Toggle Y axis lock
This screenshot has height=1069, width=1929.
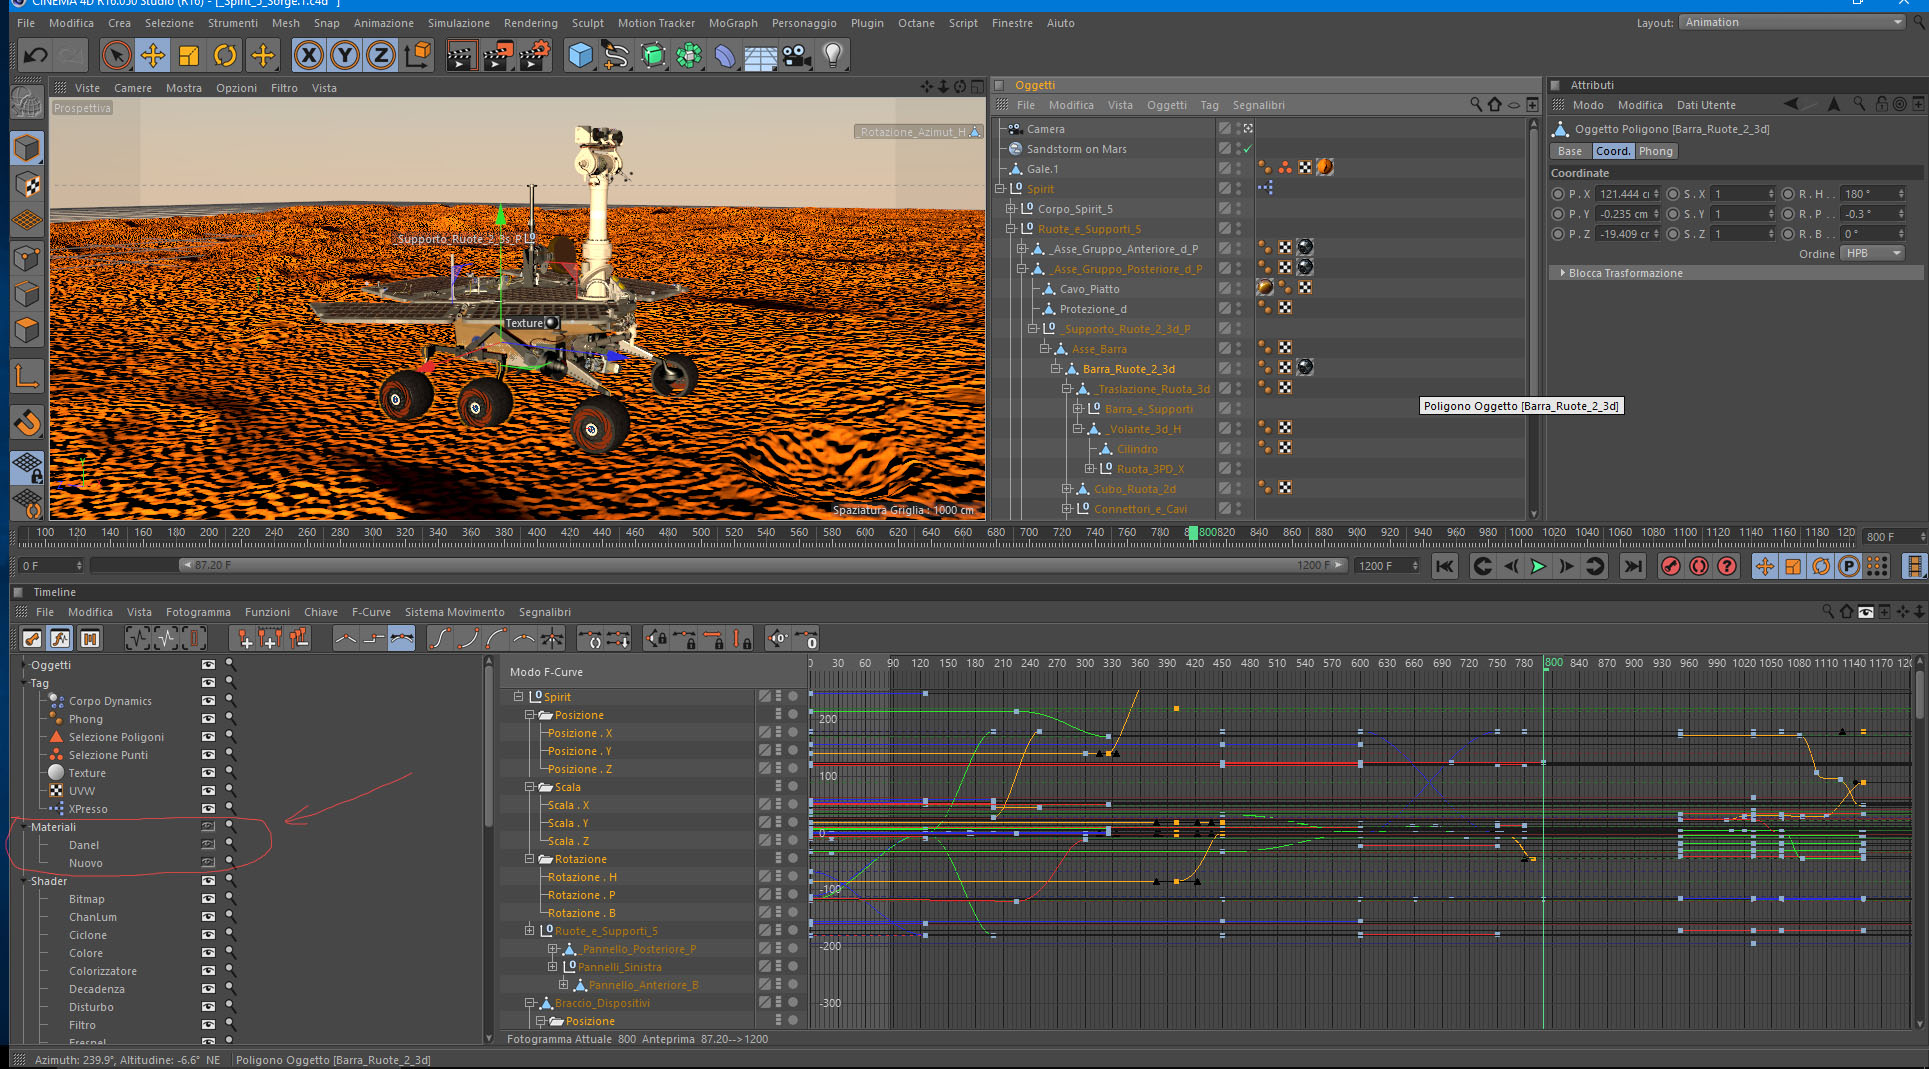click(x=345, y=56)
